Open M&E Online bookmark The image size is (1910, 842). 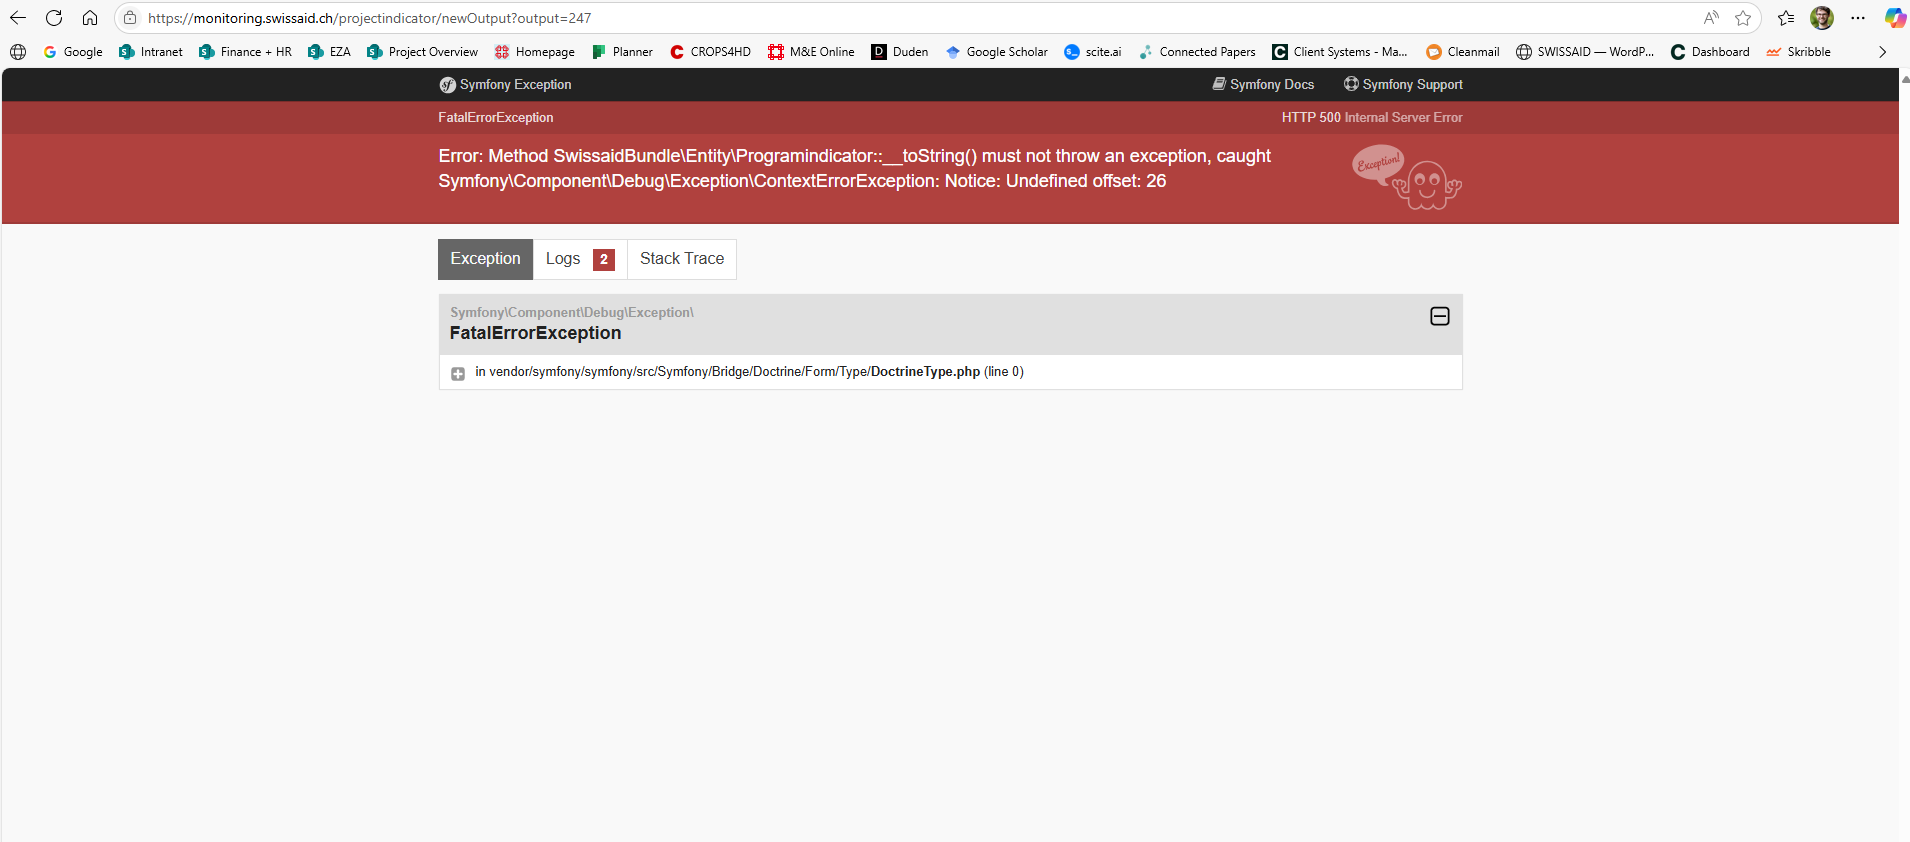pyautogui.click(x=811, y=52)
